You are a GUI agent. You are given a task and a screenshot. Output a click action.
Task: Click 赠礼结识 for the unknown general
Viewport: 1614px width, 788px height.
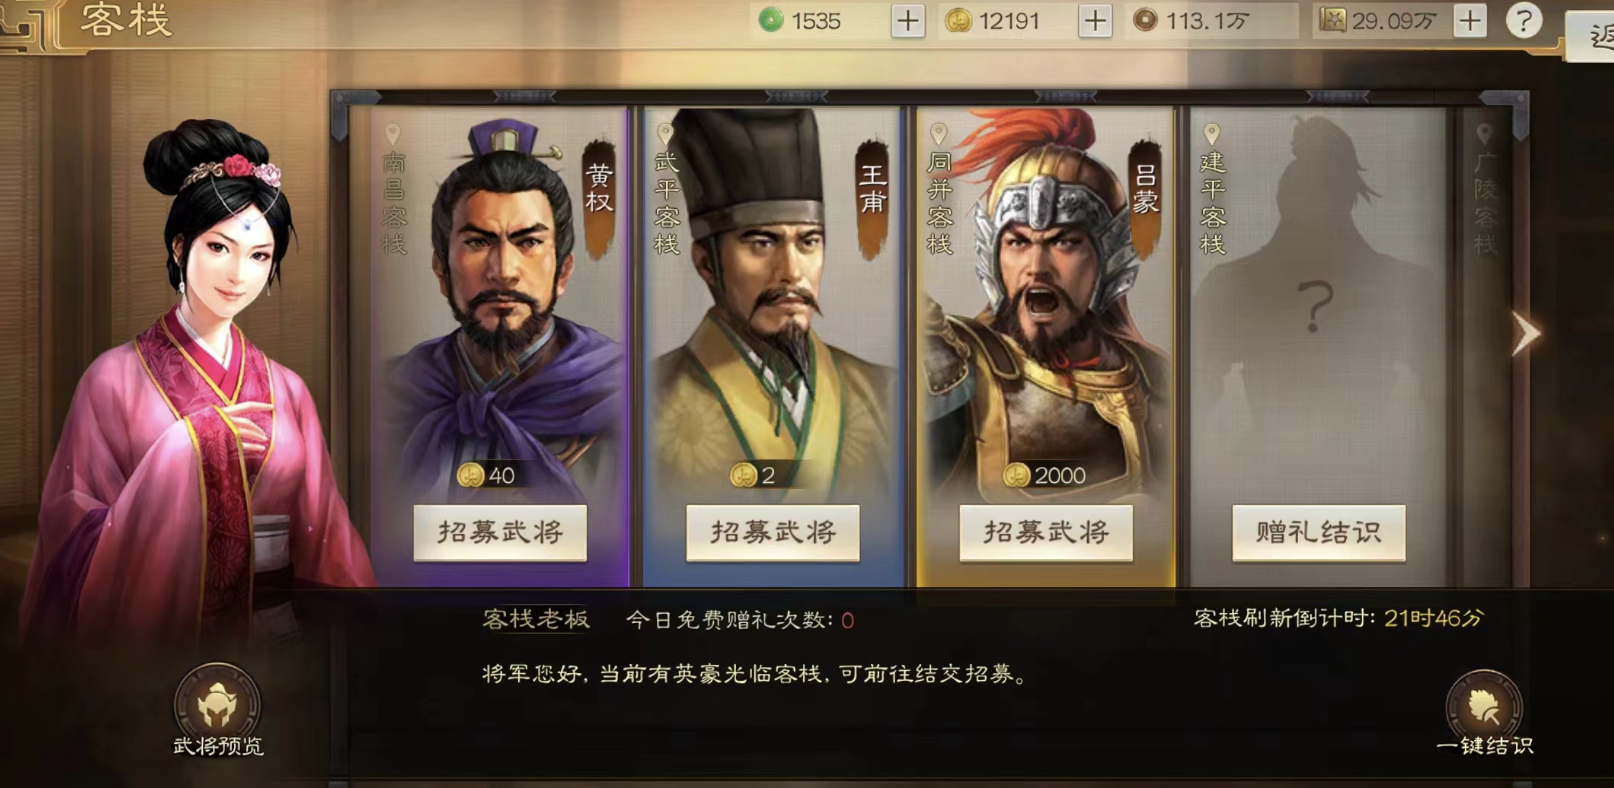click(x=1319, y=533)
